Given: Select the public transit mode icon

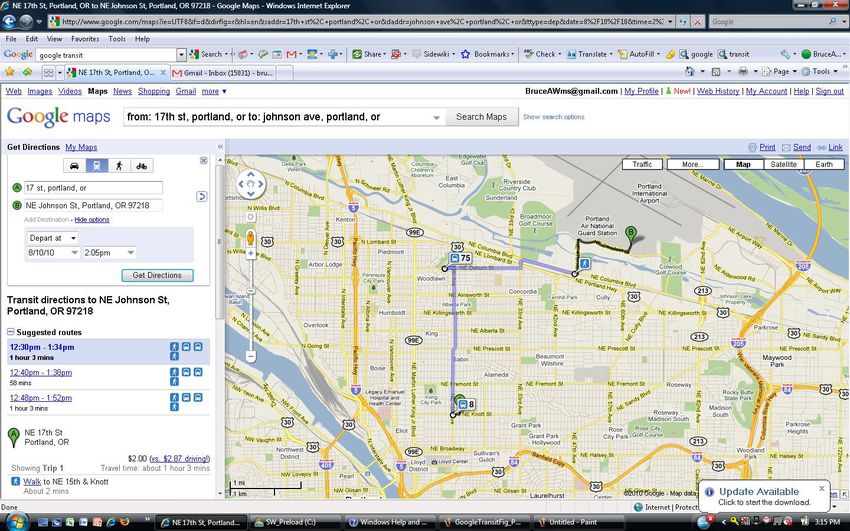Looking at the screenshot, I should (96, 166).
